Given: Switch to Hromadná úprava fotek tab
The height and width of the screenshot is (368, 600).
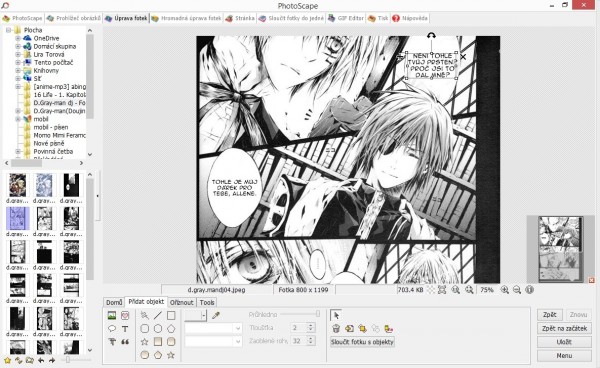Looking at the screenshot, I should point(186,18).
